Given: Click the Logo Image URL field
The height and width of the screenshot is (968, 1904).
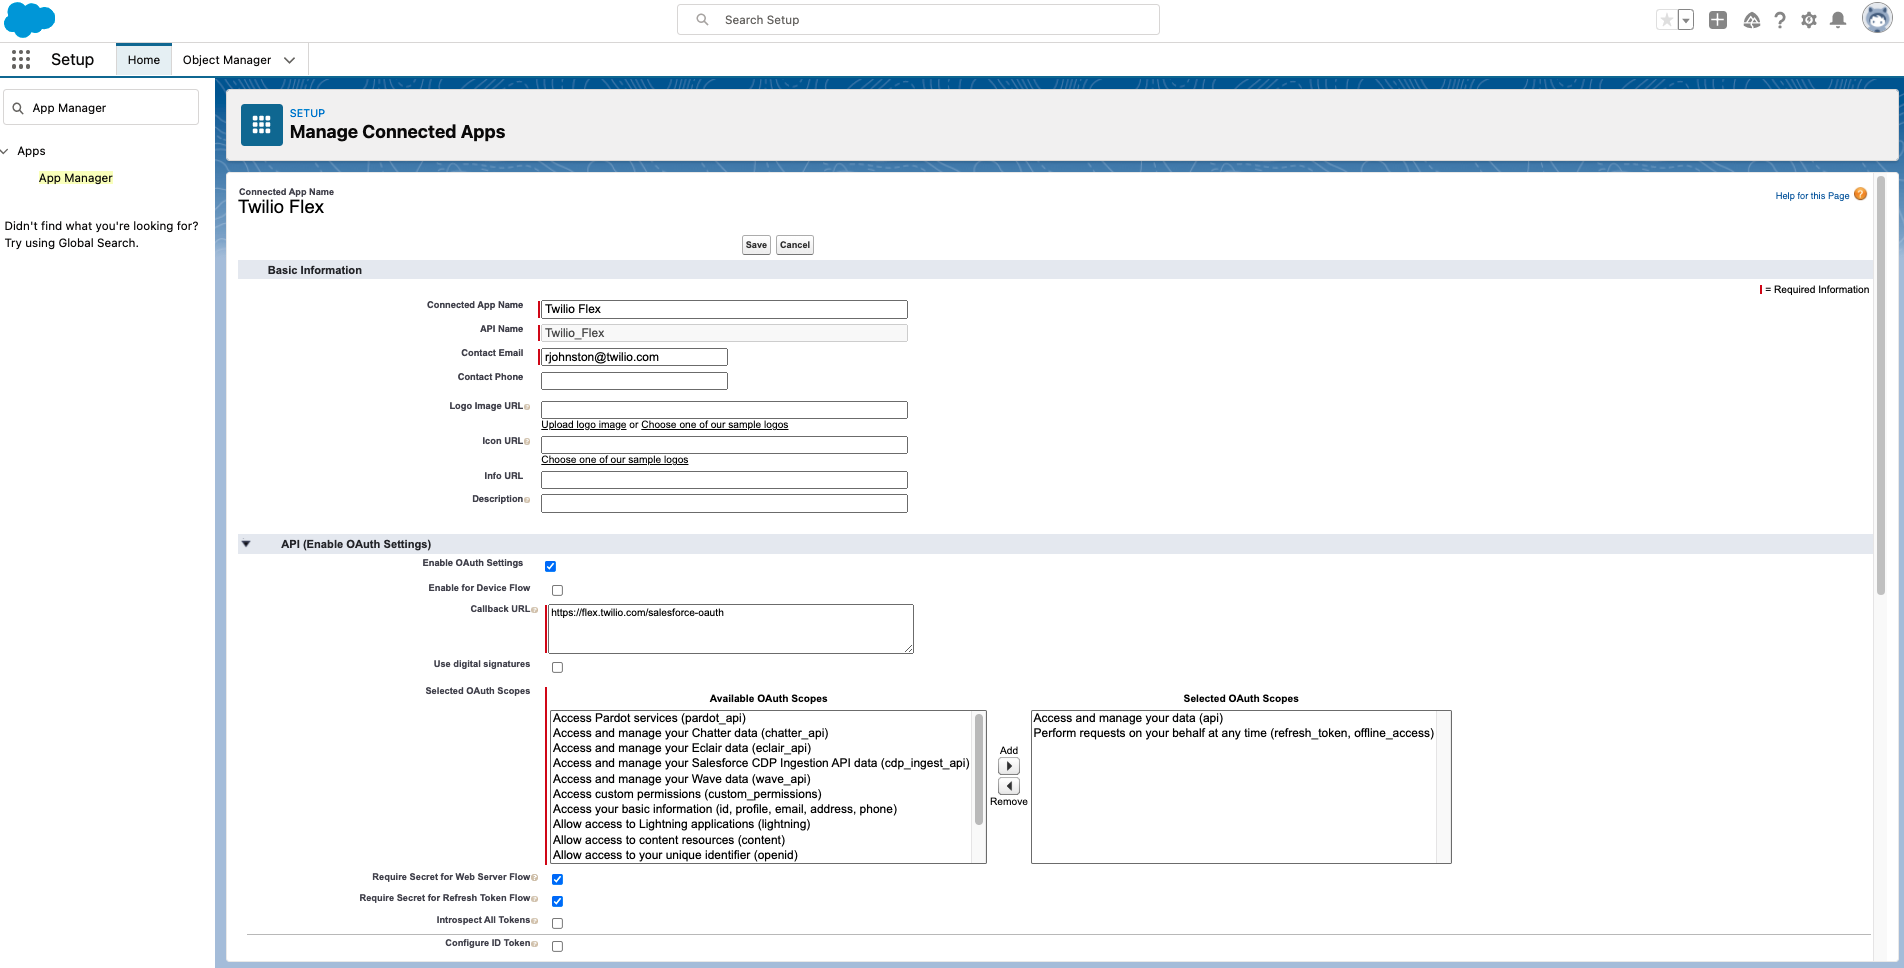Looking at the screenshot, I should tap(724, 410).
